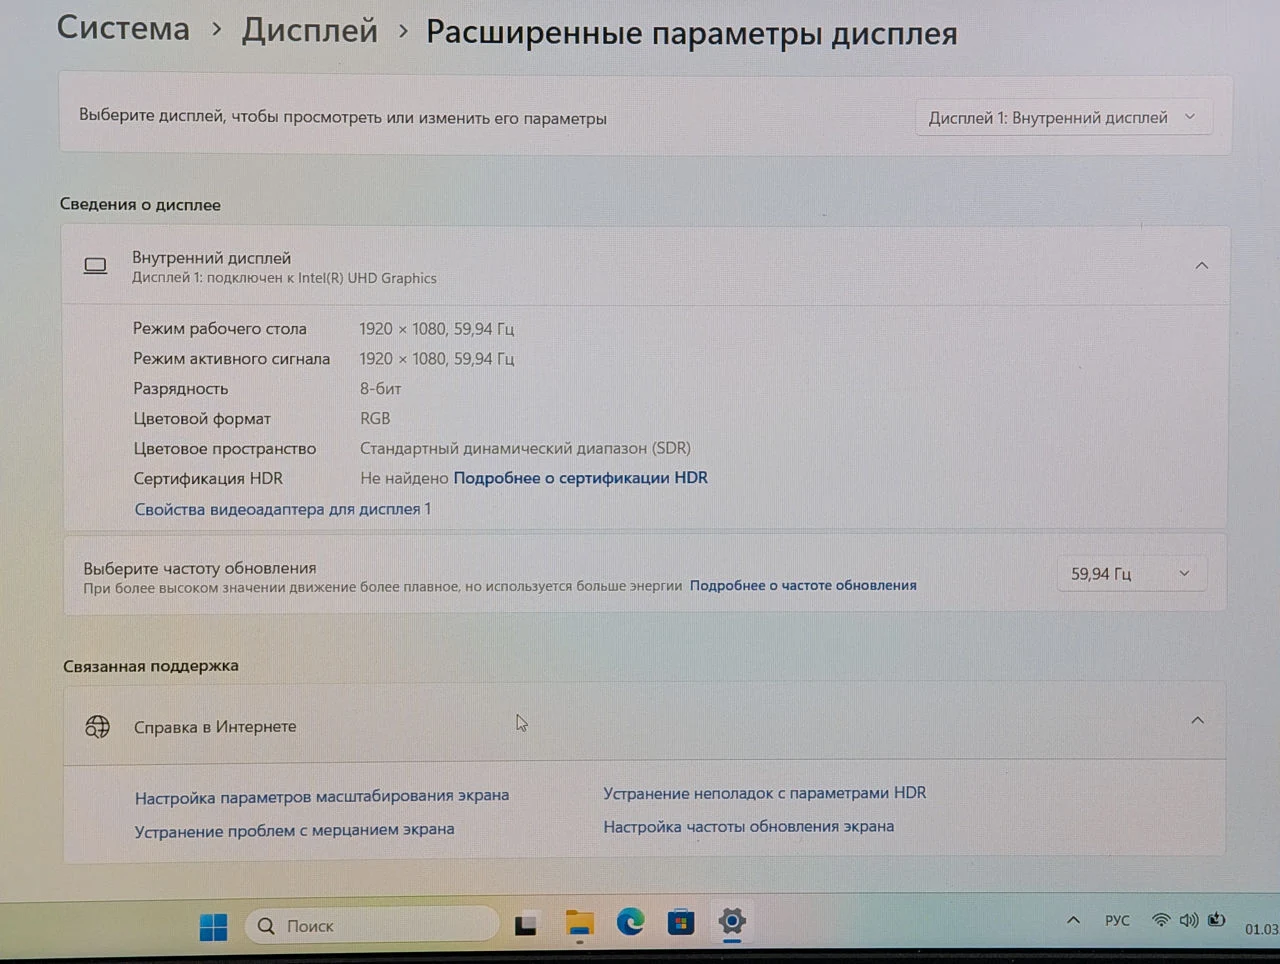Open Устранение проблем с мерцанием экрана link
This screenshot has width=1280, height=964.
tap(295, 830)
